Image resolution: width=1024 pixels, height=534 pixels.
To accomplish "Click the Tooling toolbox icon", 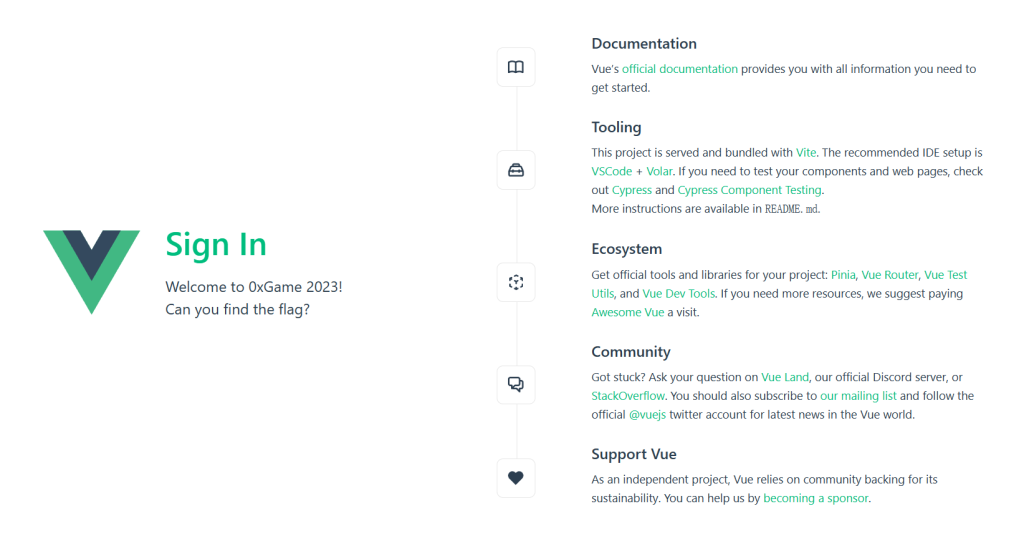I will click(x=516, y=170).
